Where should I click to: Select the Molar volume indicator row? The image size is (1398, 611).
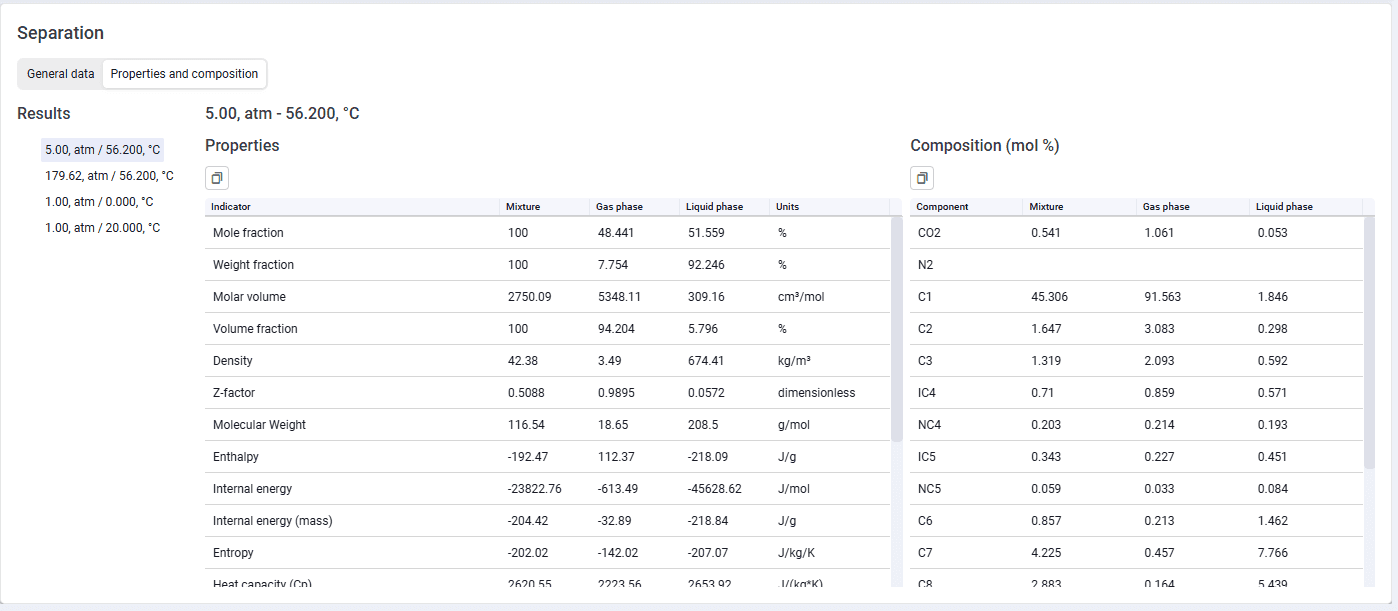[x=548, y=297]
